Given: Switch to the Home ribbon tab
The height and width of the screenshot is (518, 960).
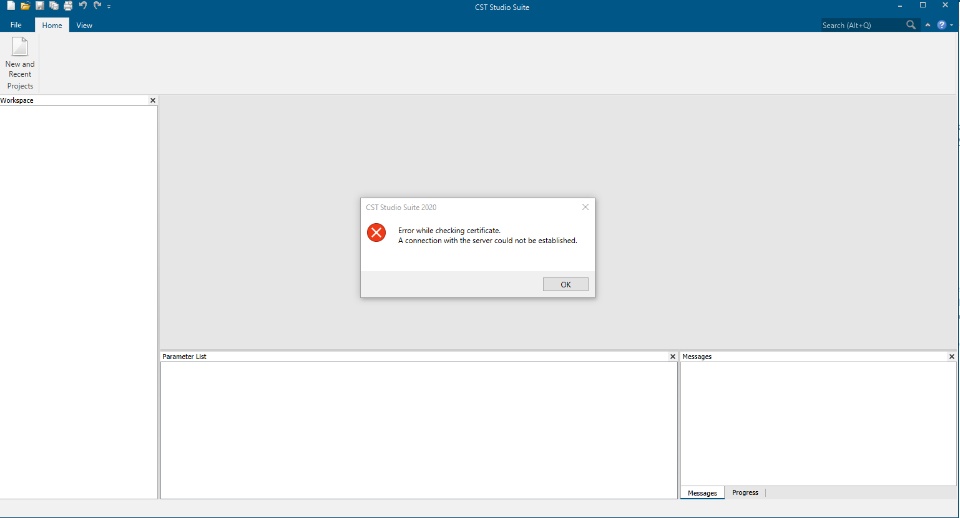Looking at the screenshot, I should pyautogui.click(x=52, y=25).
